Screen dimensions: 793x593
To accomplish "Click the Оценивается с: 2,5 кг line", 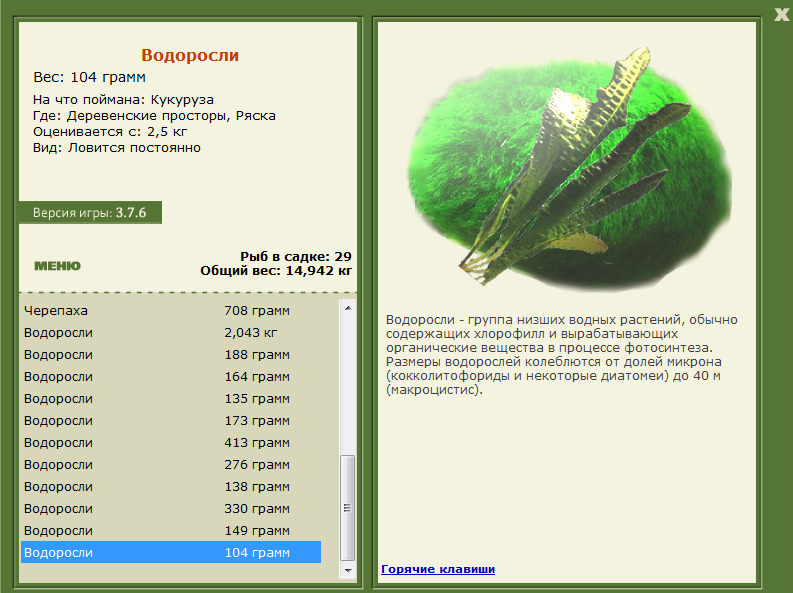I will pos(110,132).
